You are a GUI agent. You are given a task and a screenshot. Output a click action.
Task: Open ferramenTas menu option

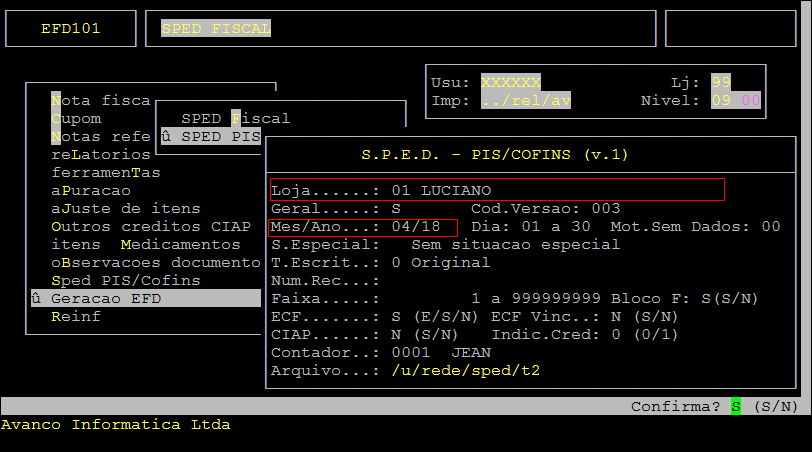[105, 172]
